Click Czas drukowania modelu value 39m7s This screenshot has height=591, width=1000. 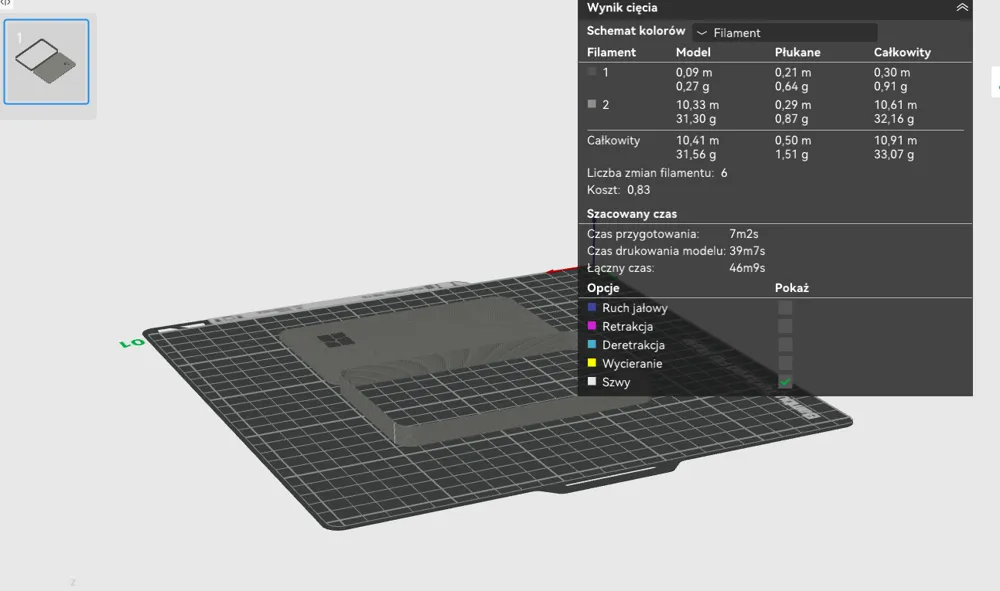(x=747, y=251)
